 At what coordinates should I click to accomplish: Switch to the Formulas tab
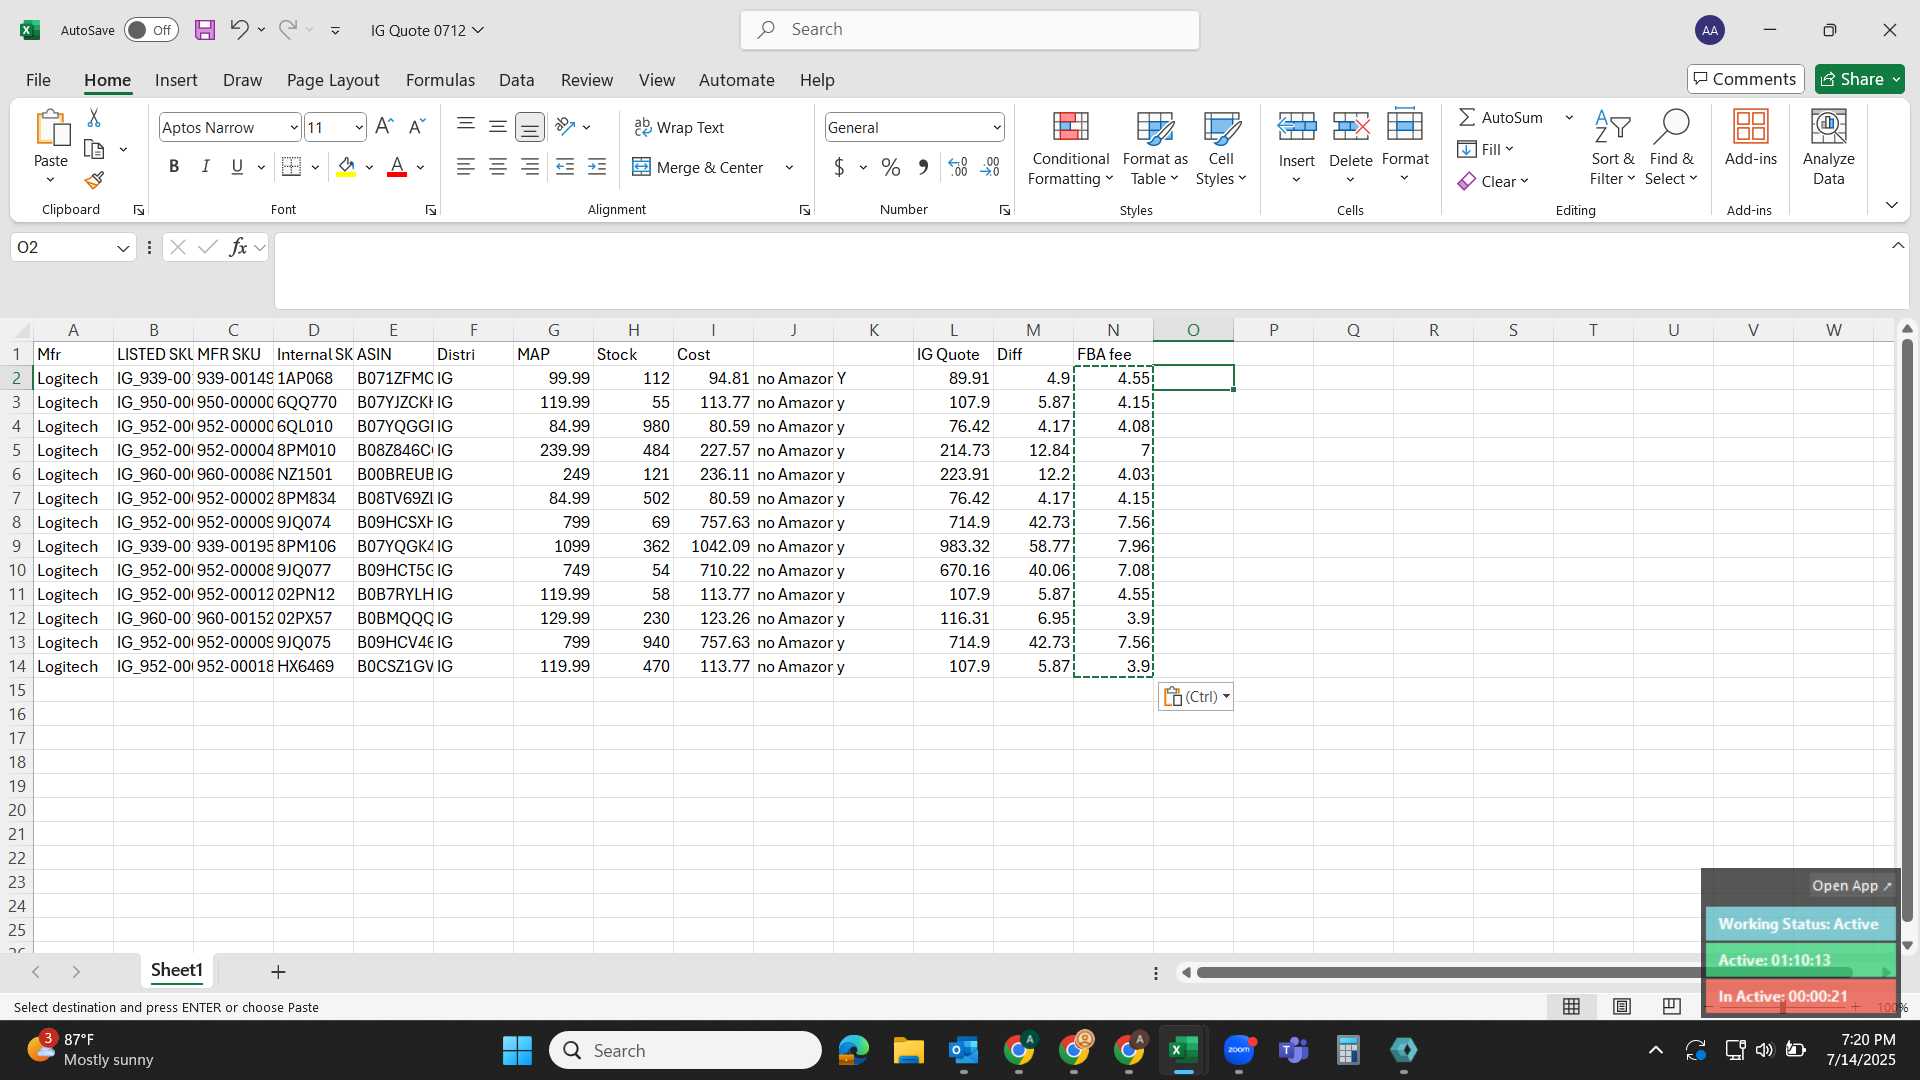coord(440,80)
